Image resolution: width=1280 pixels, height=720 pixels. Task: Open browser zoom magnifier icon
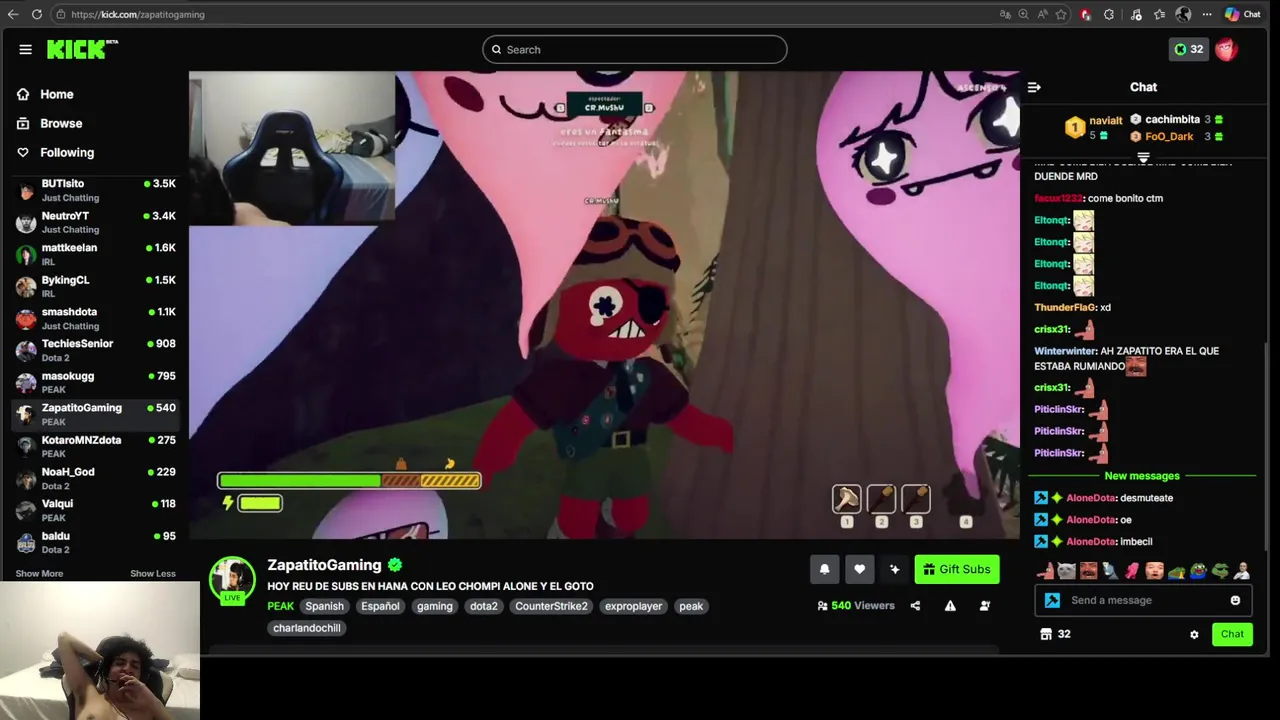click(1023, 14)
